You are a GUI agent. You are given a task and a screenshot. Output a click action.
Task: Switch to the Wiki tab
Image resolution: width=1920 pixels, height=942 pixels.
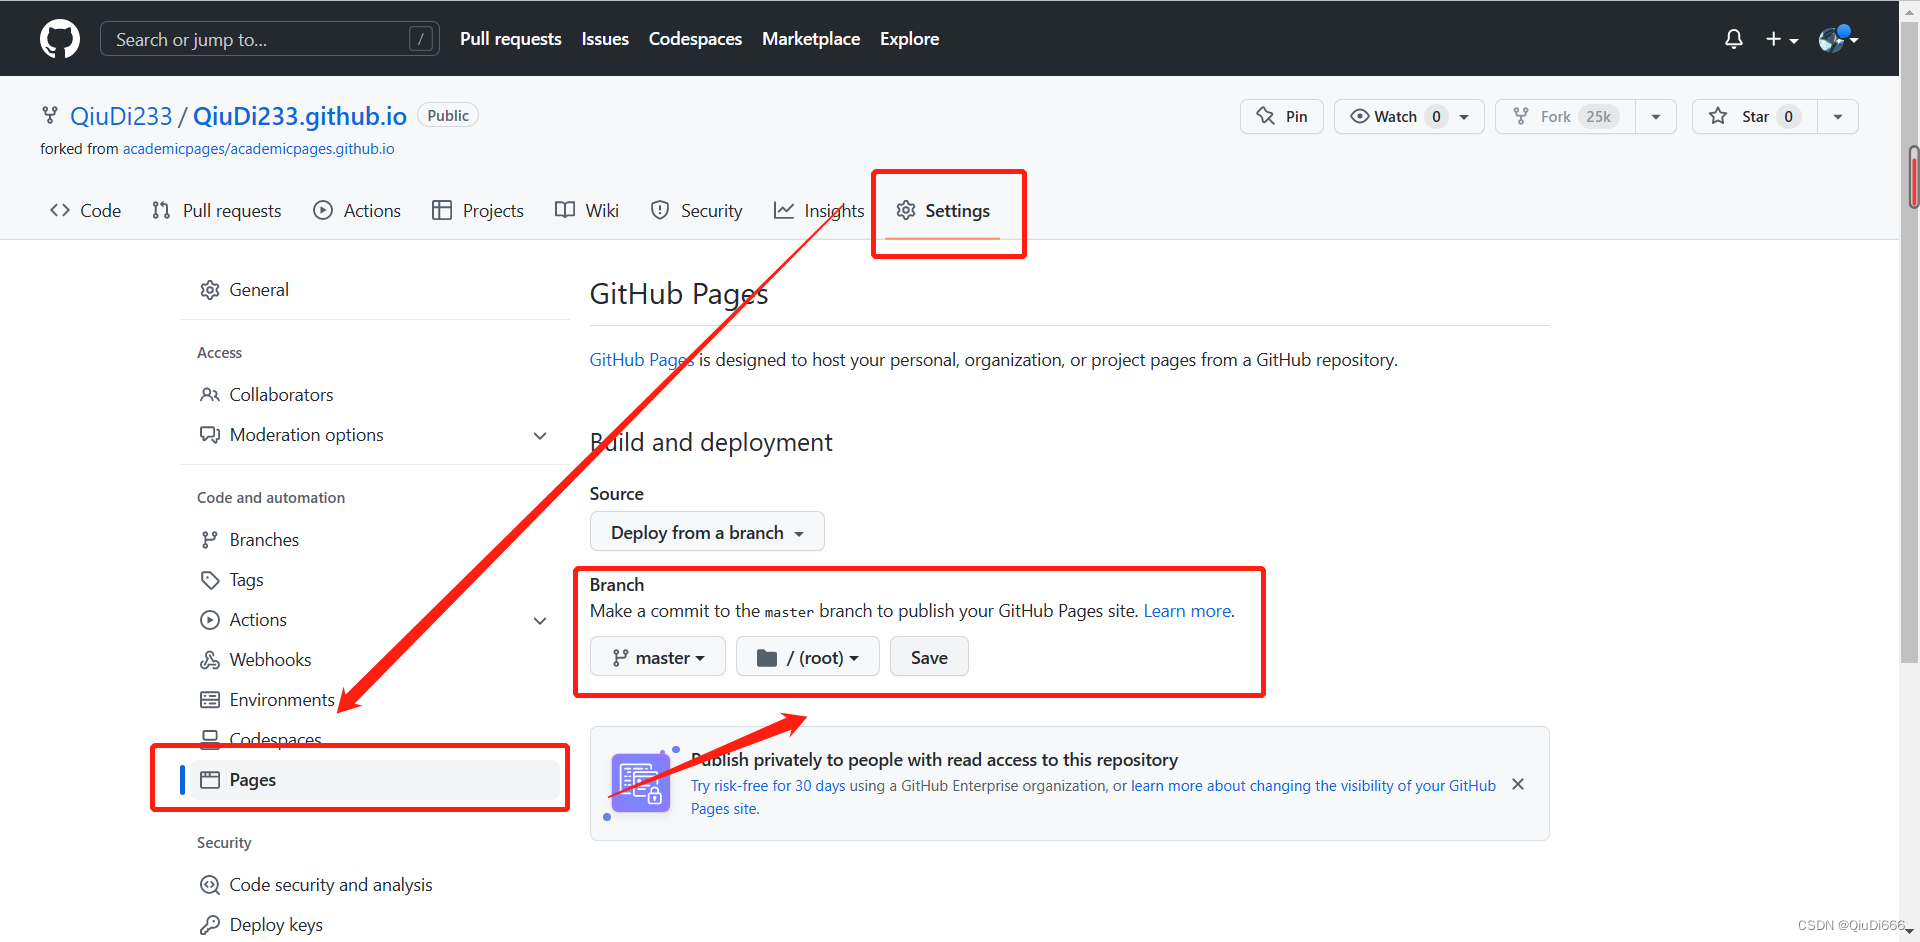tap(588, 210)
